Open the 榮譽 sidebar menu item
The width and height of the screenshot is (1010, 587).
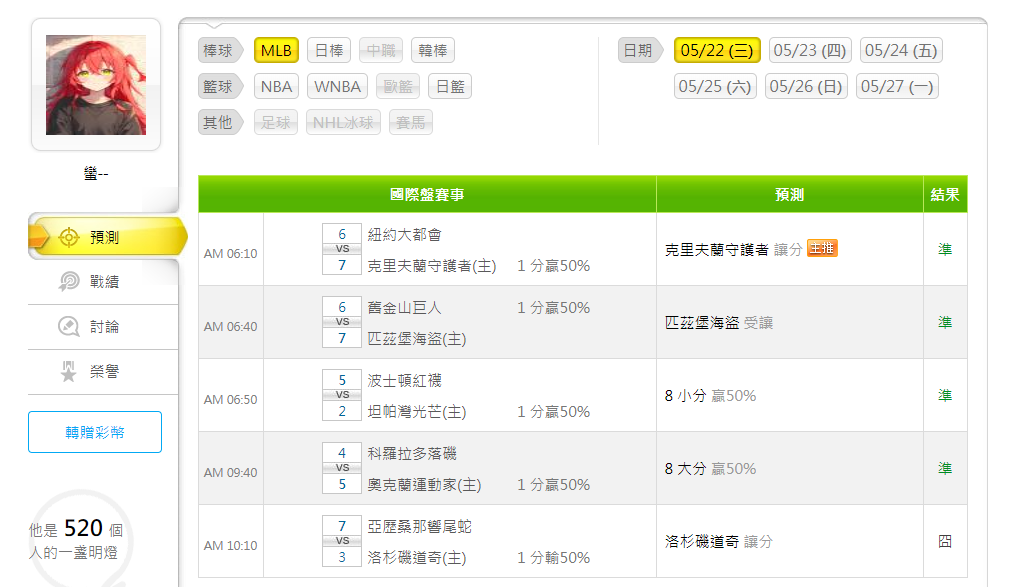(103, 372)
